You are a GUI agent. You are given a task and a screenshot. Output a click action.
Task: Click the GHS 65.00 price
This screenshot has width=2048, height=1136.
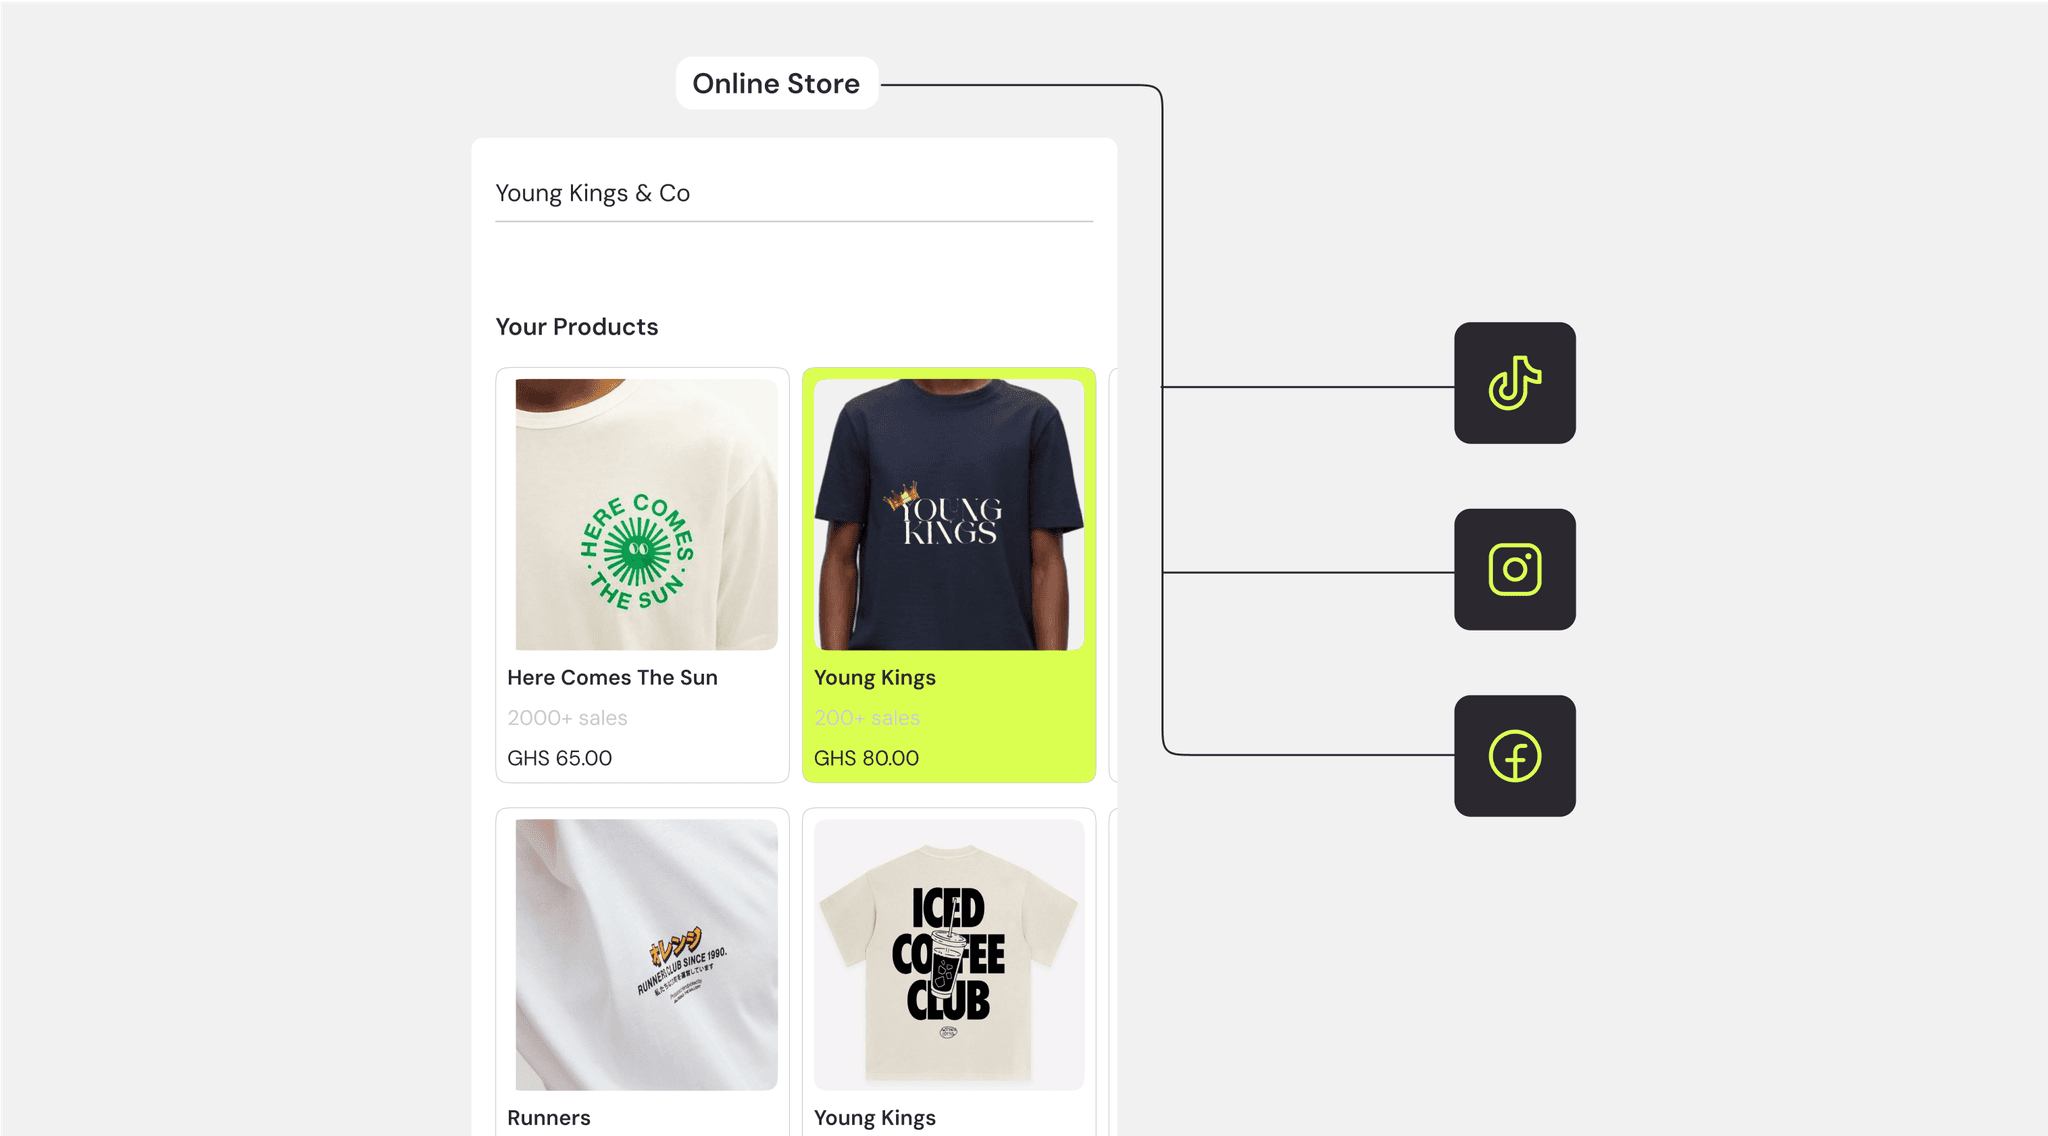click(560, 758)
